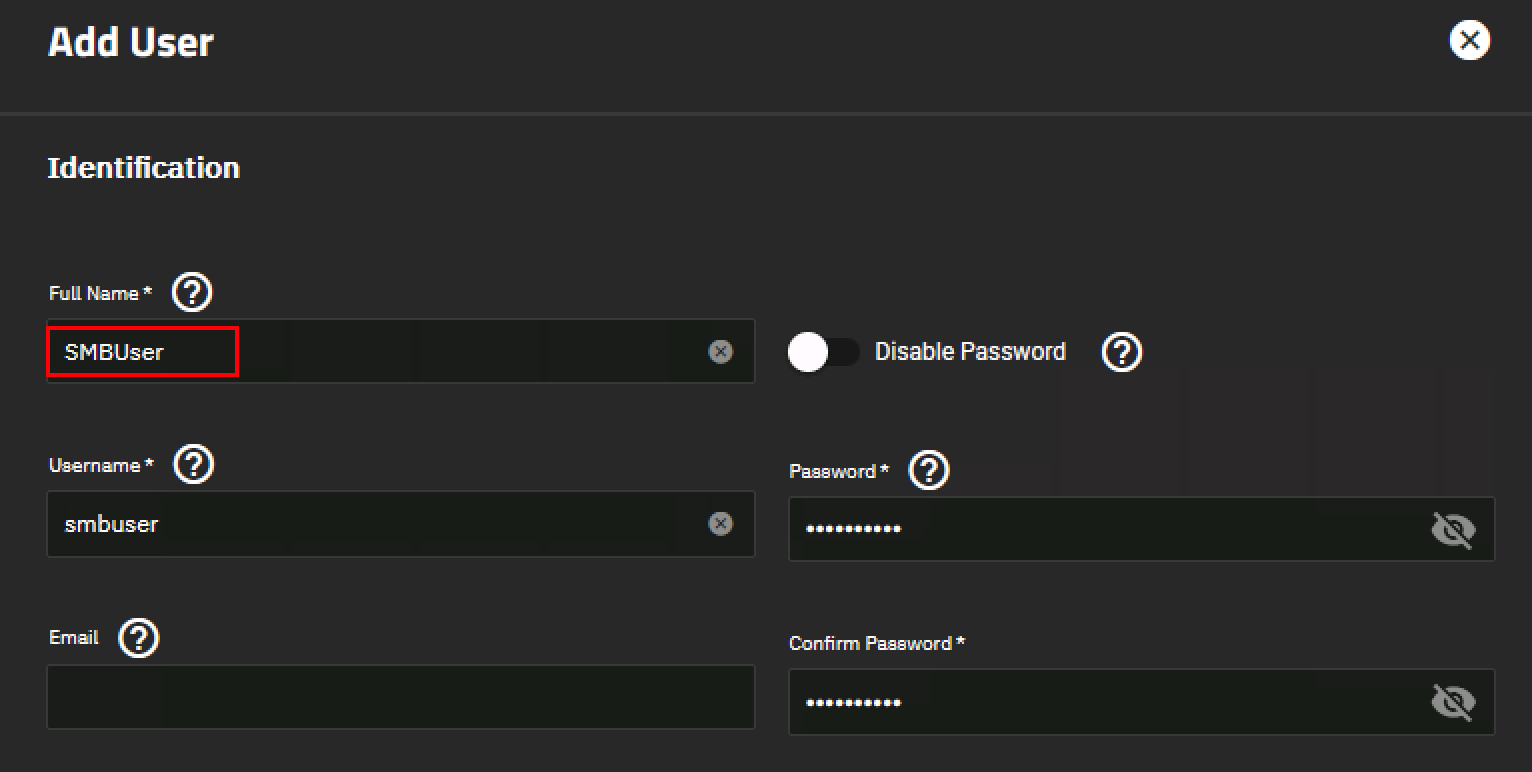Click the Identification section heading
The height and width of the screenshot is (772, 1532).
coord(144,168)
